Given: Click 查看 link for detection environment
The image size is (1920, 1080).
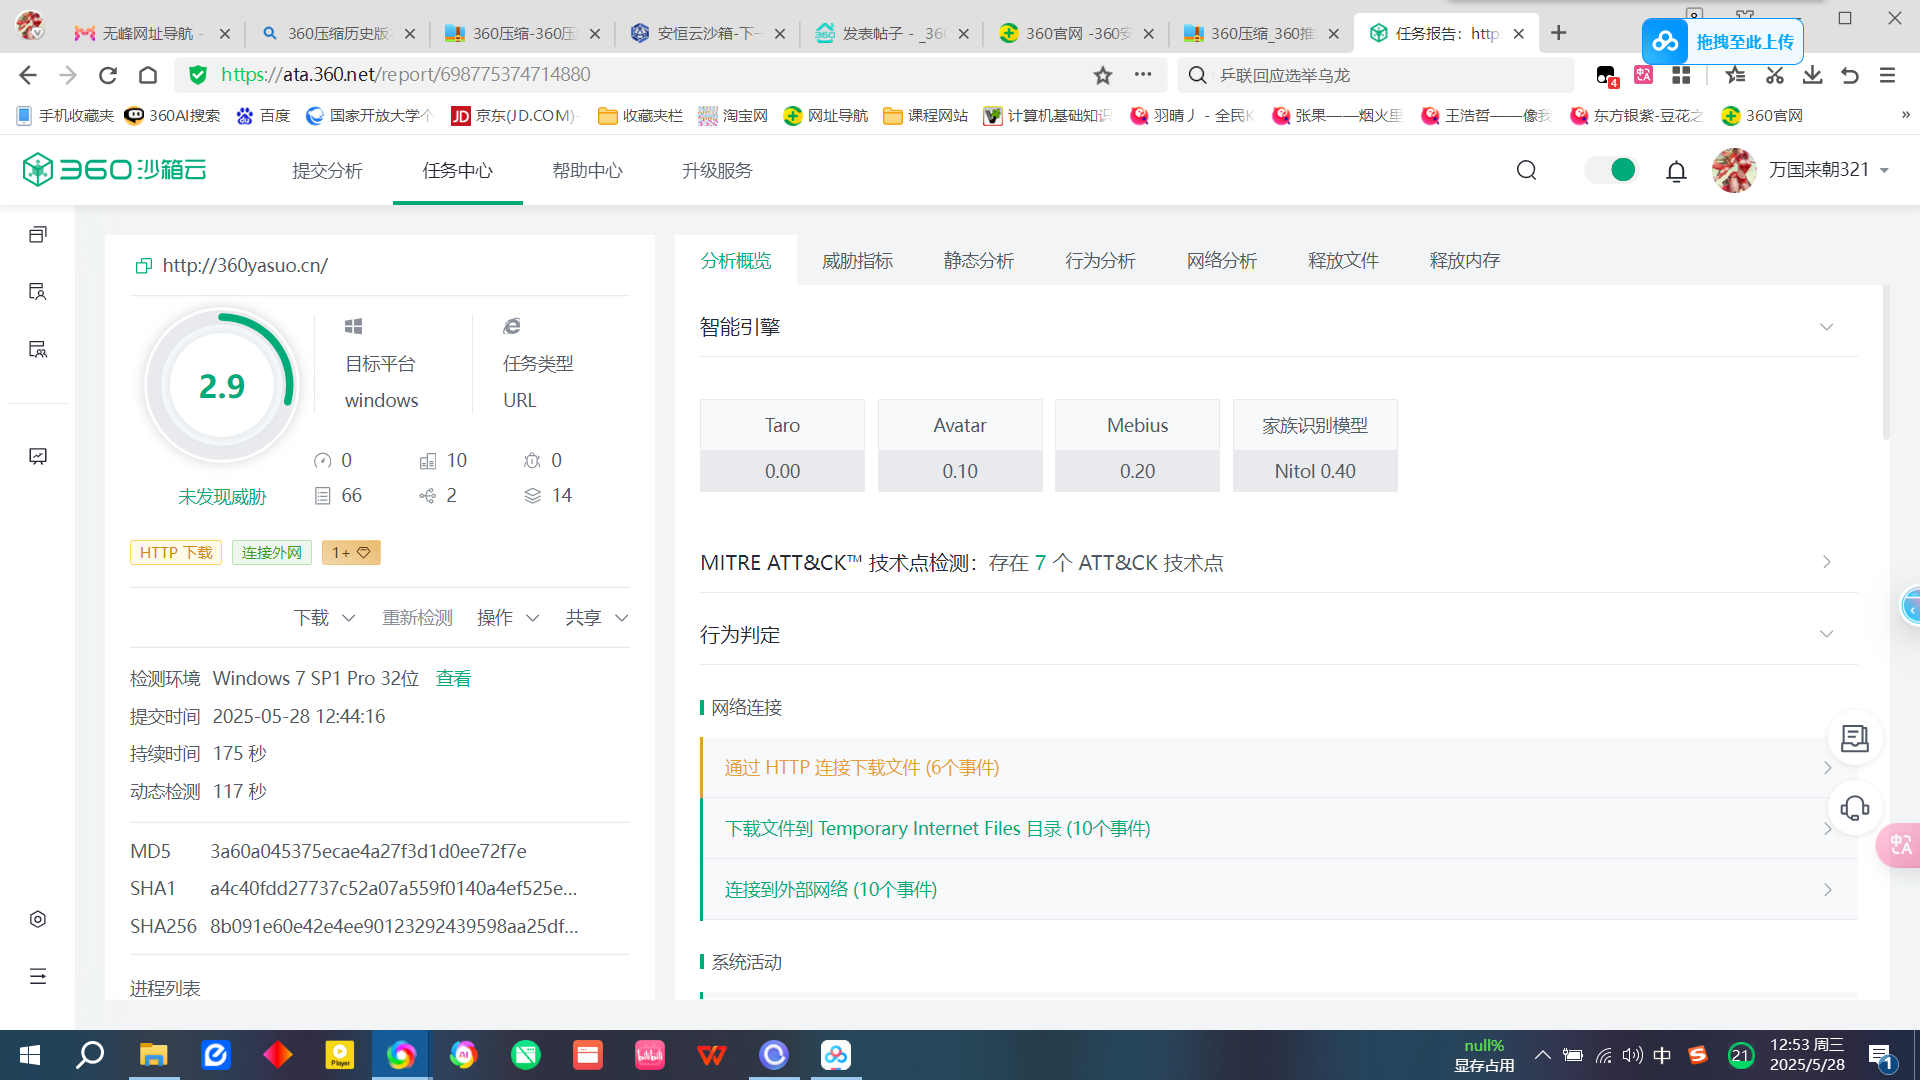Looking at the screenshot, I should point(453,678).
